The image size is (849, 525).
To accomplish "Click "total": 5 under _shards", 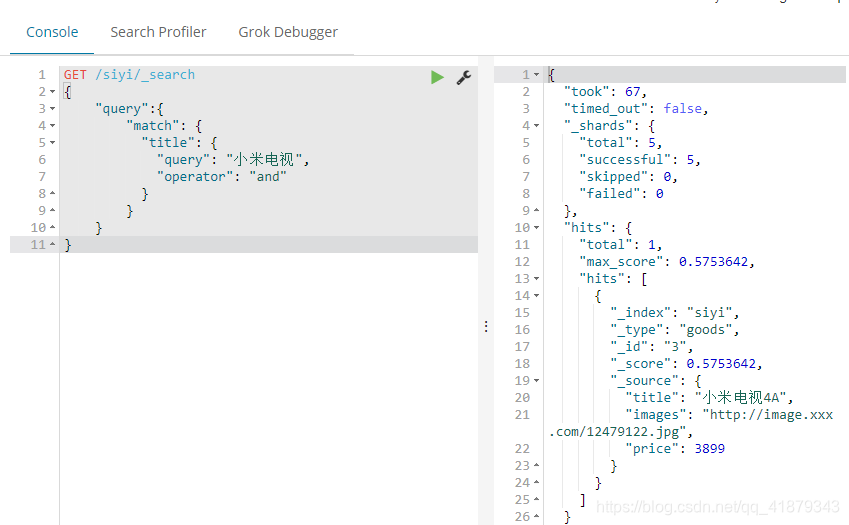I will pos(621,143).
